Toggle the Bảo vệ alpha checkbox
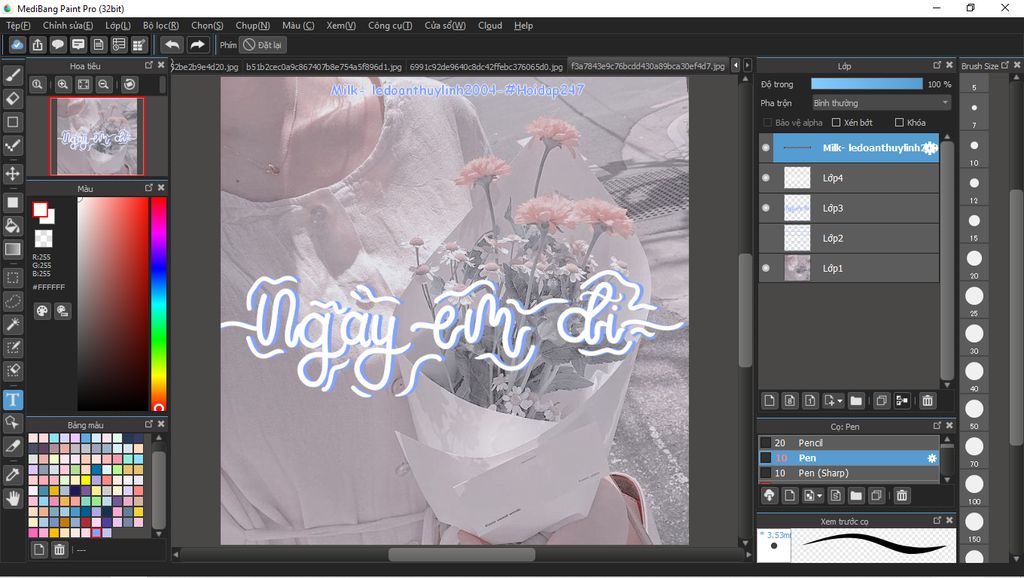 767,123
